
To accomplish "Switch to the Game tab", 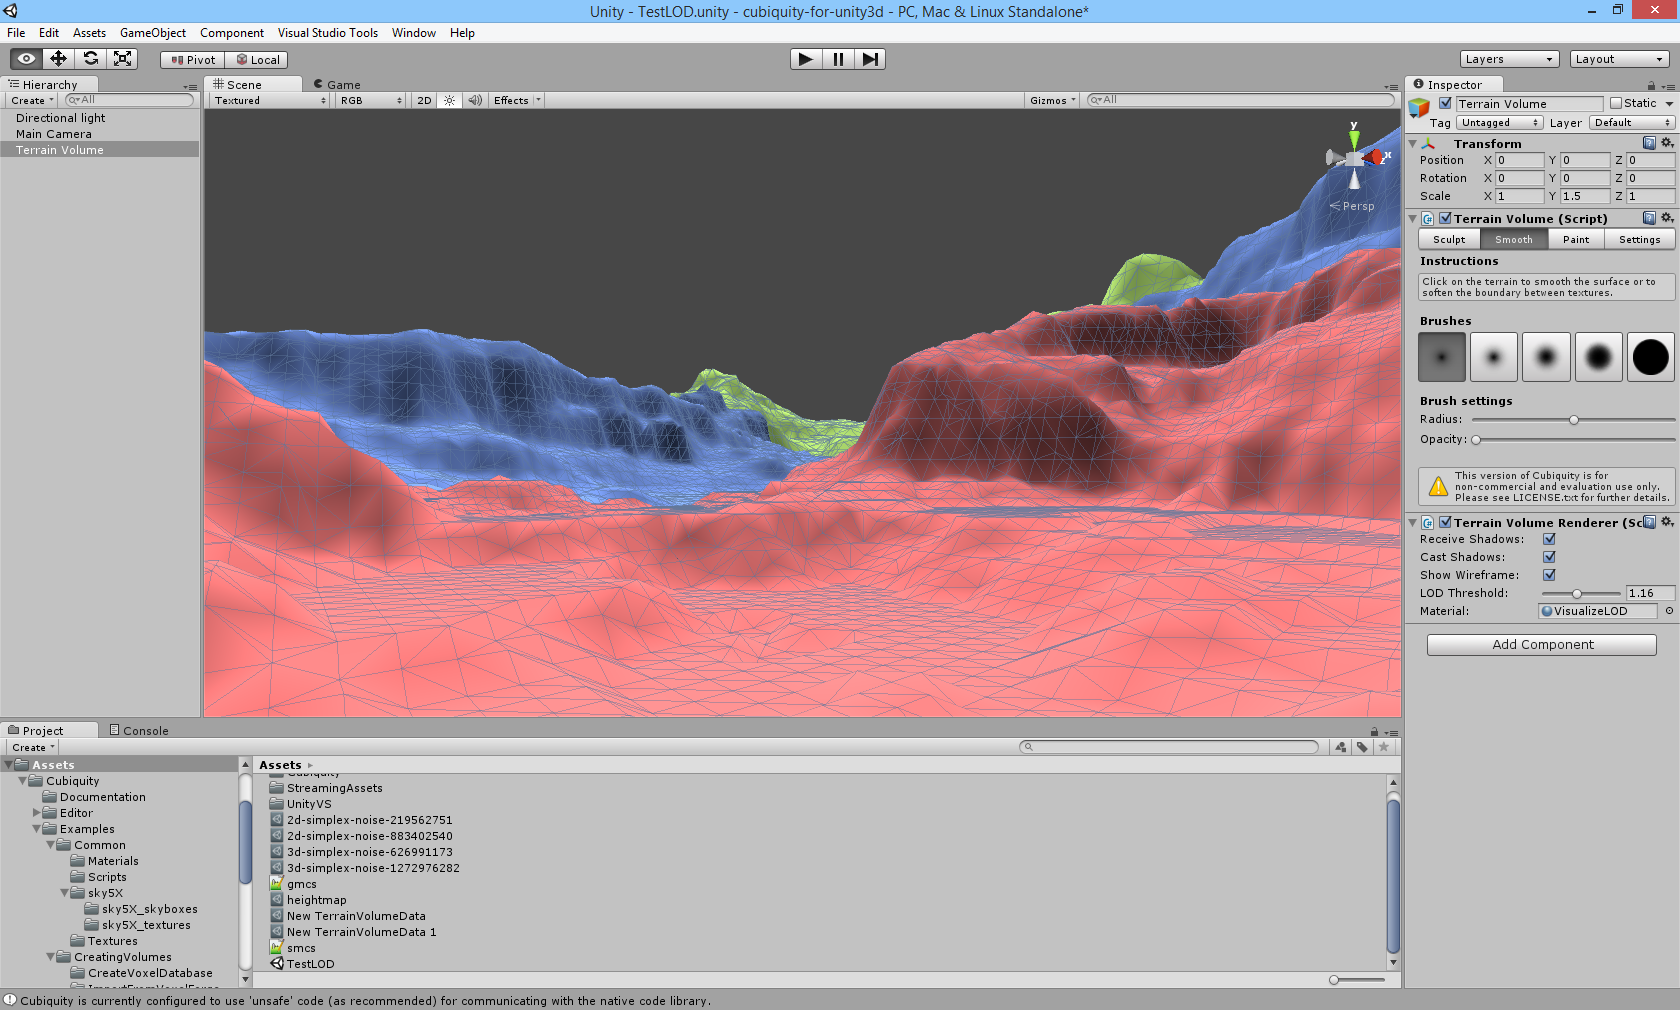I will (x=338, y=85).
